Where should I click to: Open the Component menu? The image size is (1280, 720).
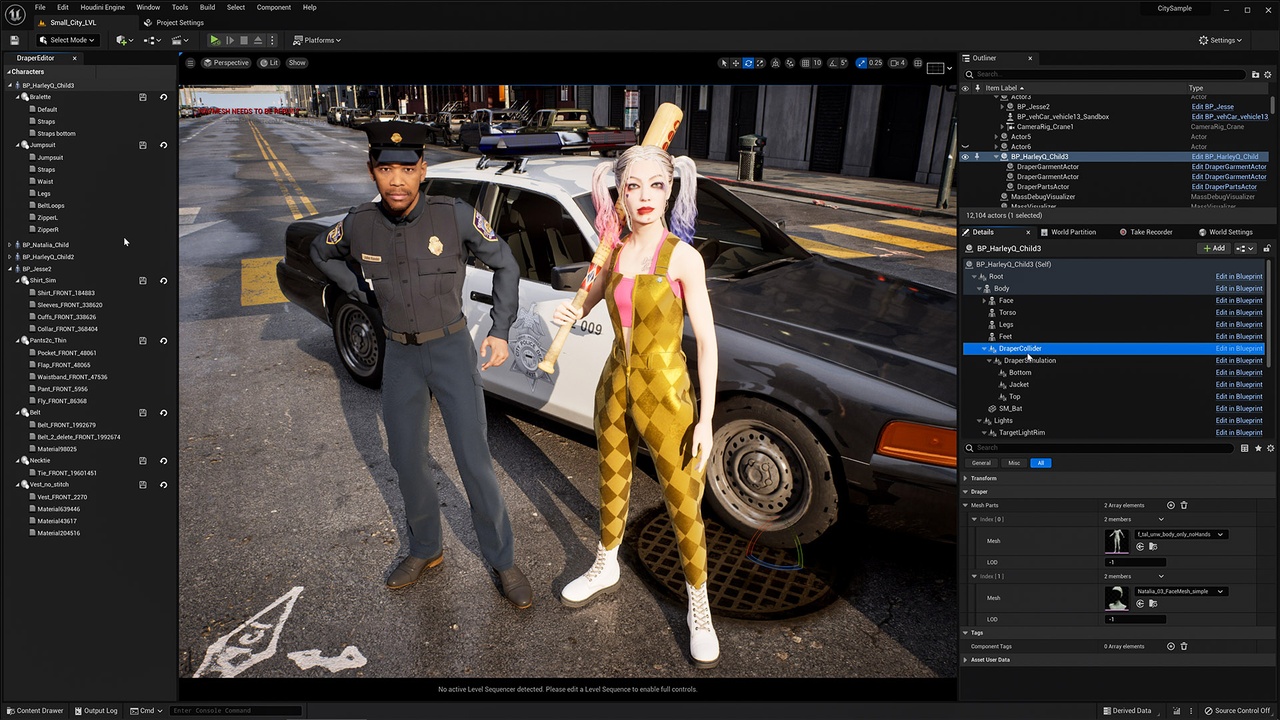(x=274, y=7)
